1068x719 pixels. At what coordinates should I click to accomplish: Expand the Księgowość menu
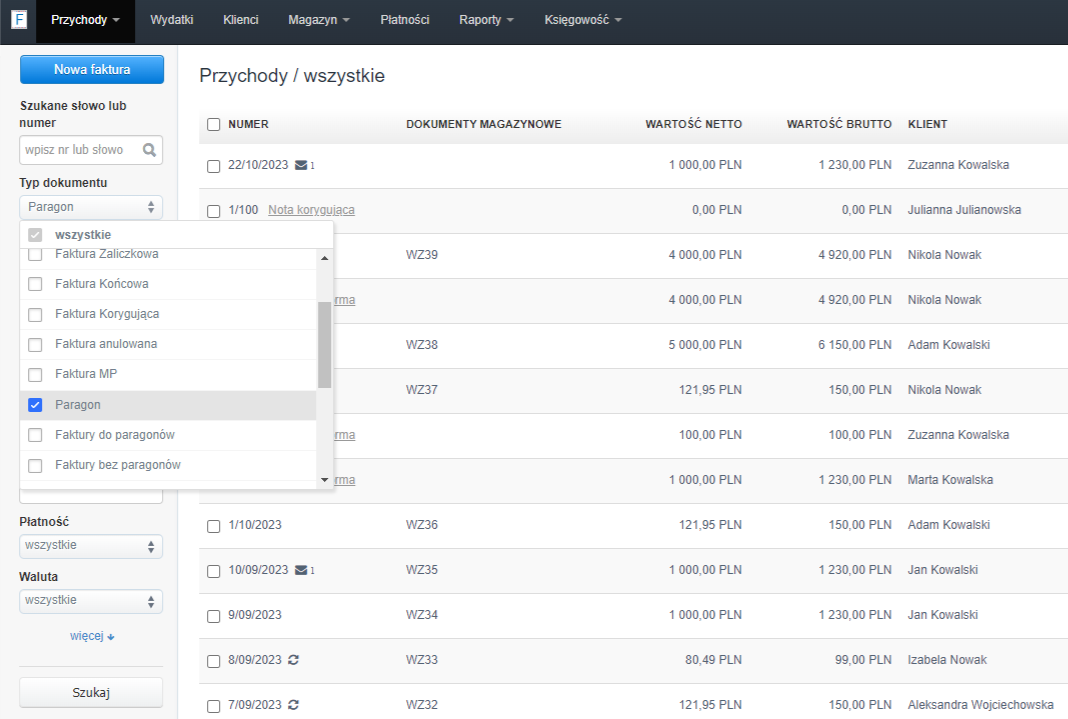583,20
